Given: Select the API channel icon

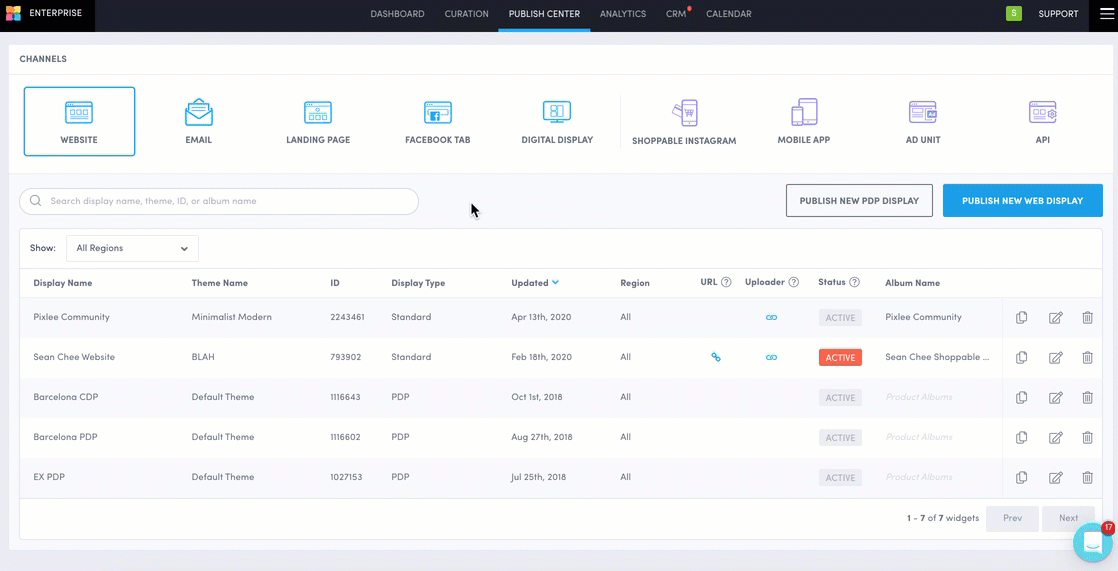Looking at the screenshot, I should (x=1042, y=121).
